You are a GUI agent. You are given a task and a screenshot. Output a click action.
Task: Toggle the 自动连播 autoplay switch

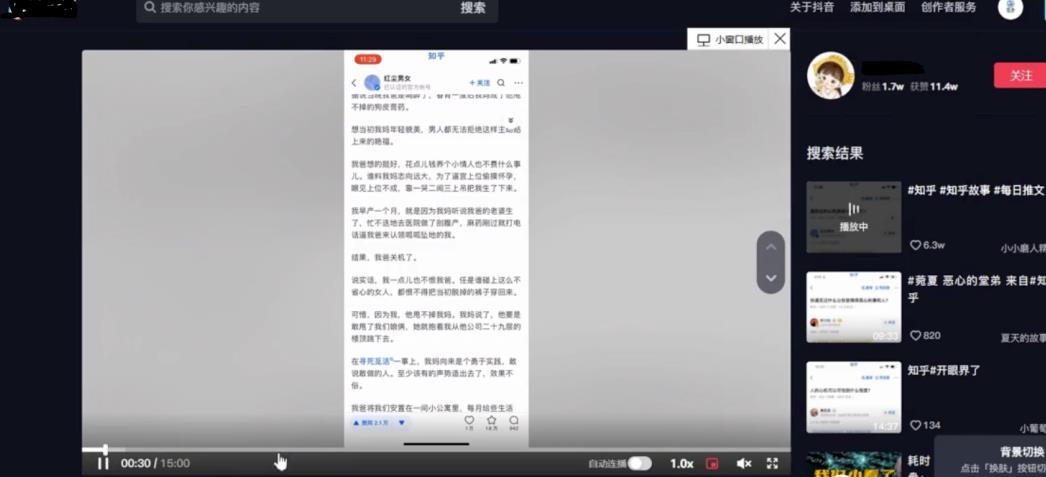tap(640, 463)
